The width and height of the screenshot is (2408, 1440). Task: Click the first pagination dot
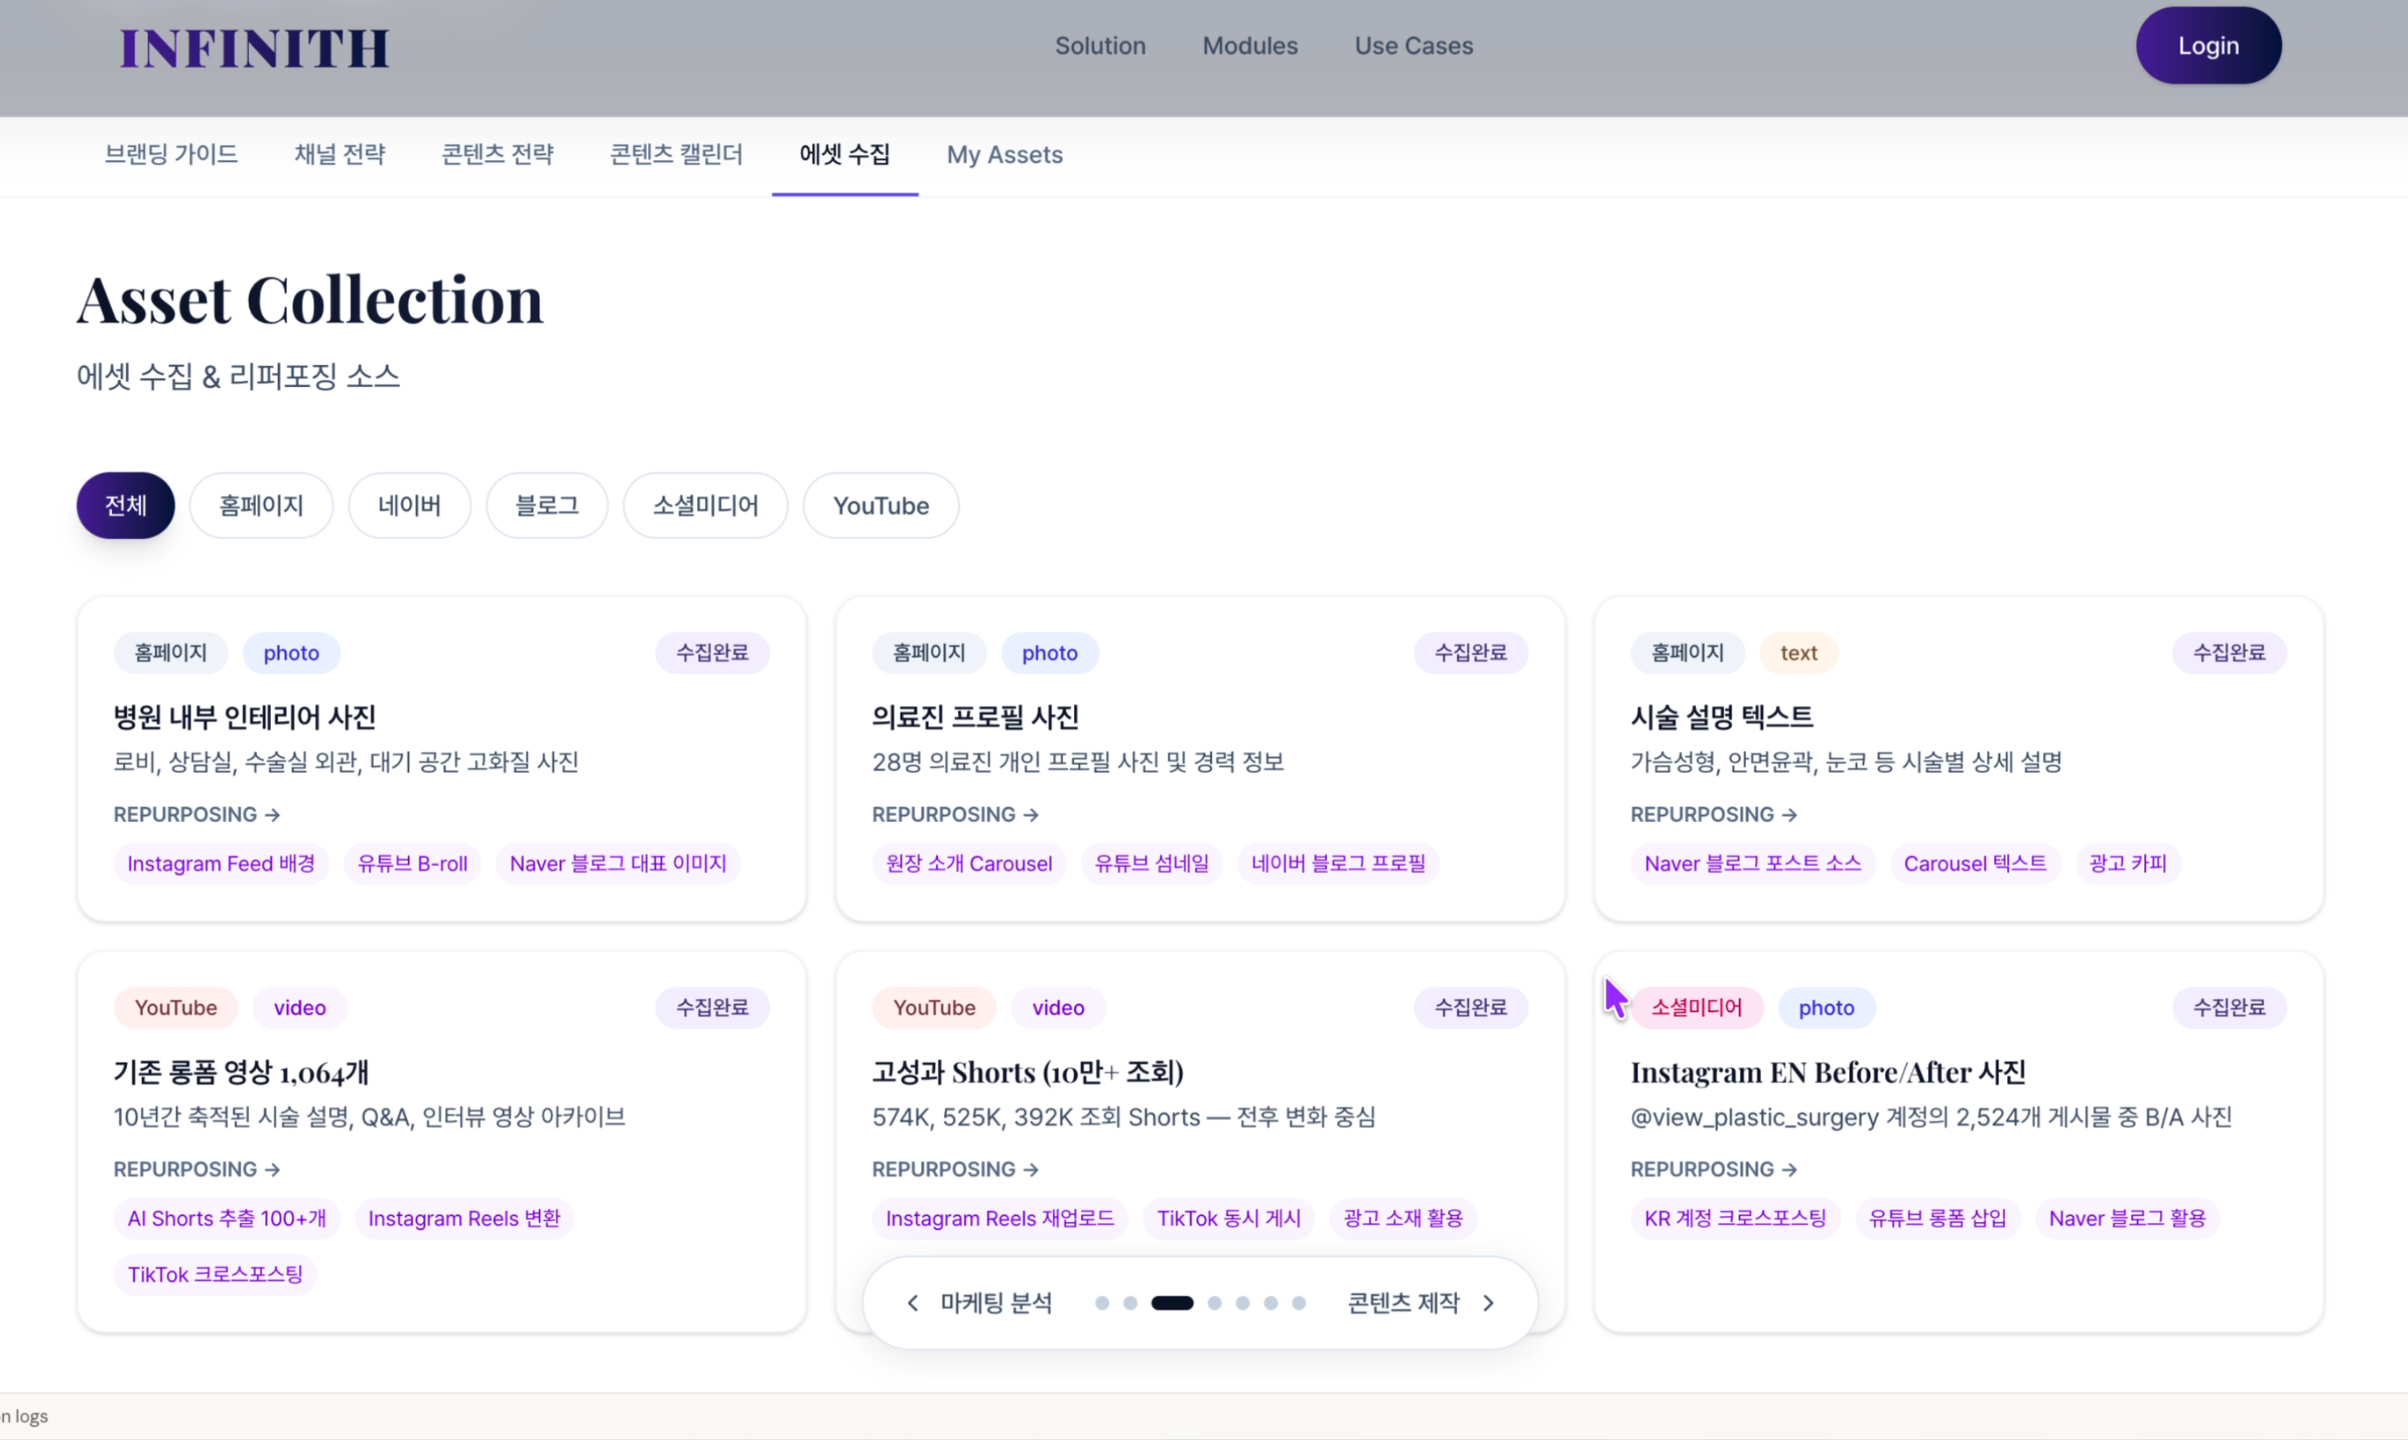coord(1102,1303)
